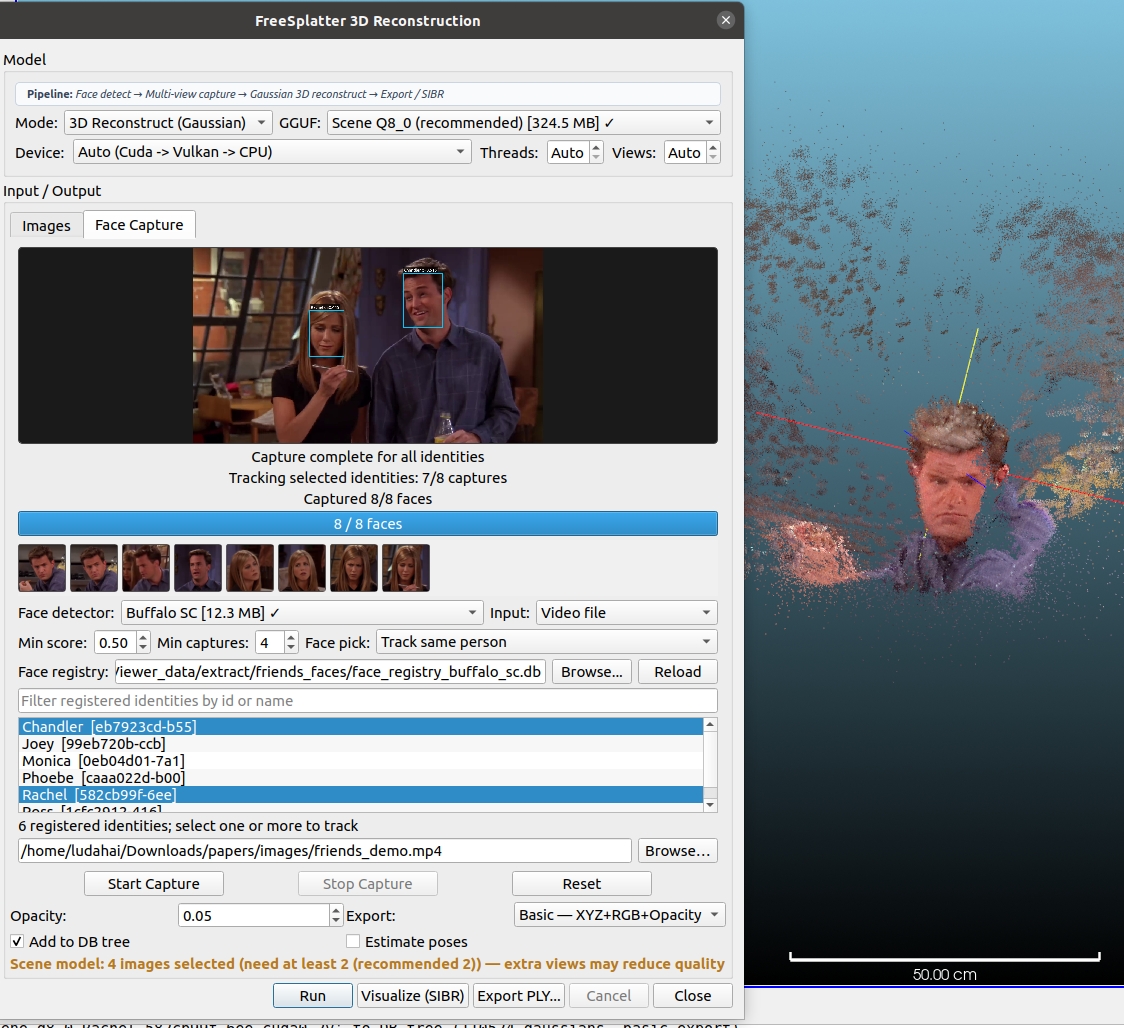Browse for the input video file
1124x1028 pixels.
tap(677, 850)
